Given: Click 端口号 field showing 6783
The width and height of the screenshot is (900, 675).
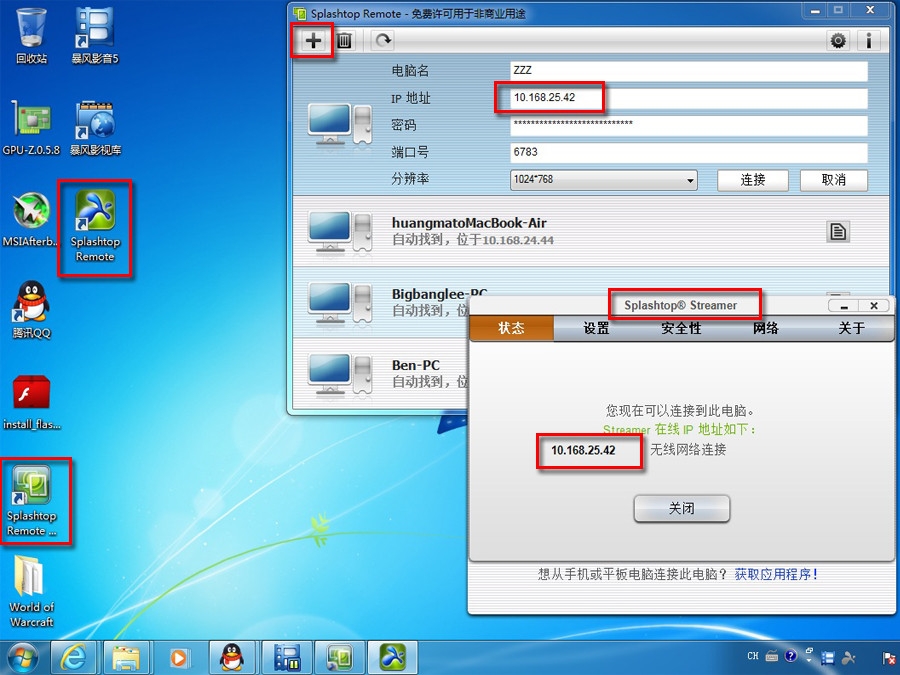Looking at the screenshot, I should (x=689, y=153).
